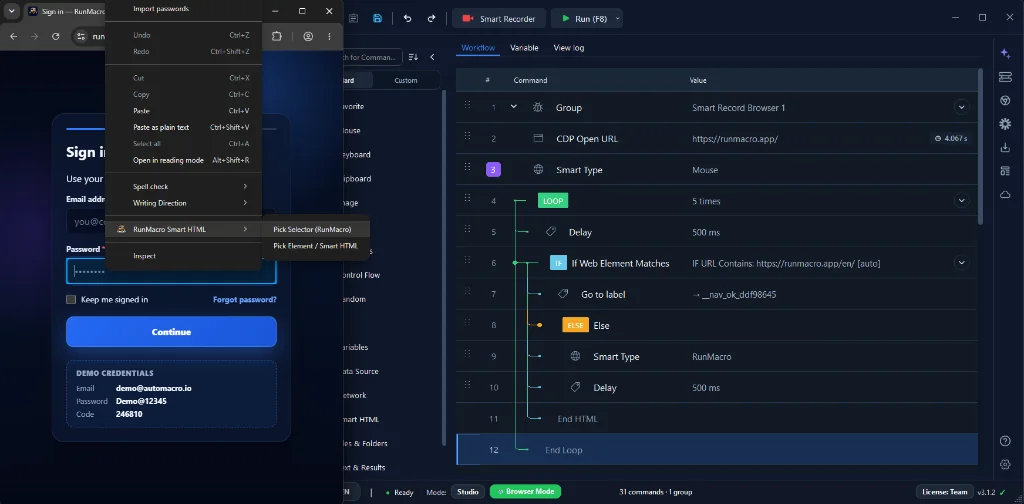Click the Control Flow command category

361,275
